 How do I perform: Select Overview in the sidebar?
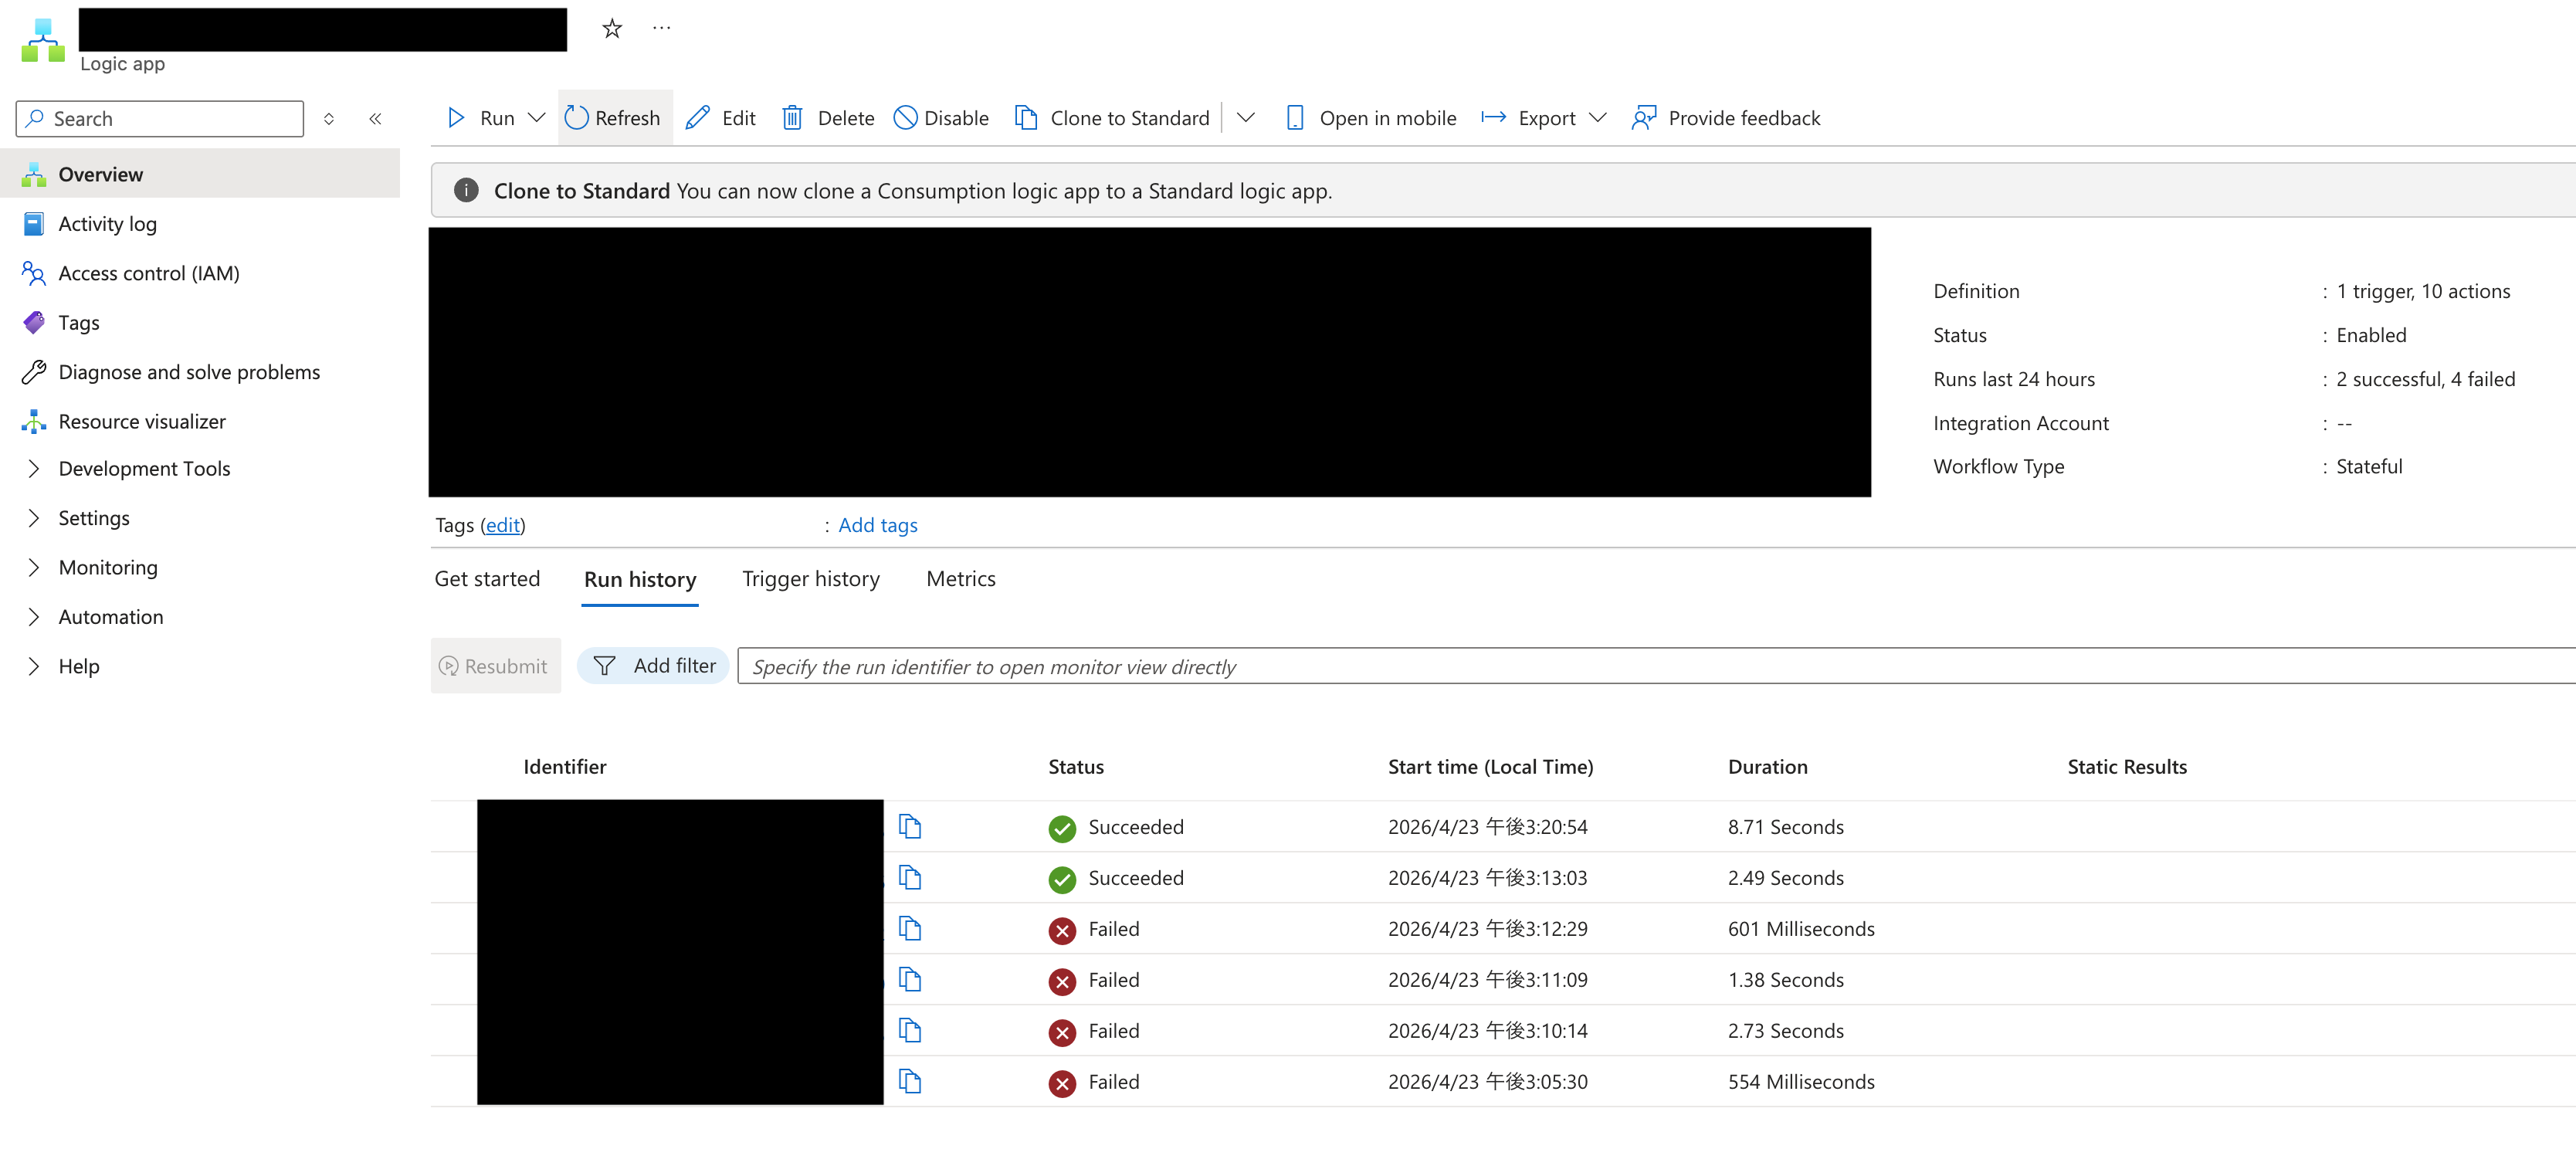click(x=200, y=174)
